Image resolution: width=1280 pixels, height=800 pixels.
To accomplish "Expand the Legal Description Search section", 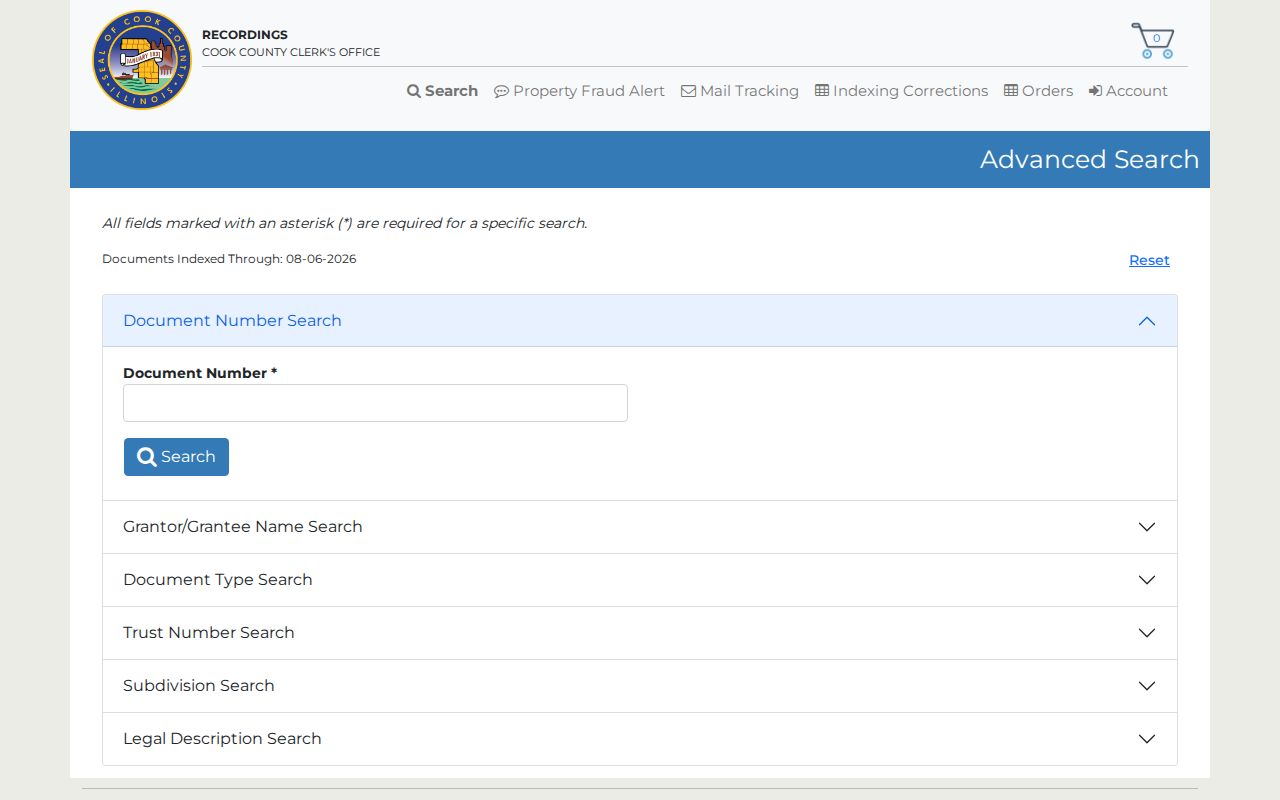I will [640, 739].
